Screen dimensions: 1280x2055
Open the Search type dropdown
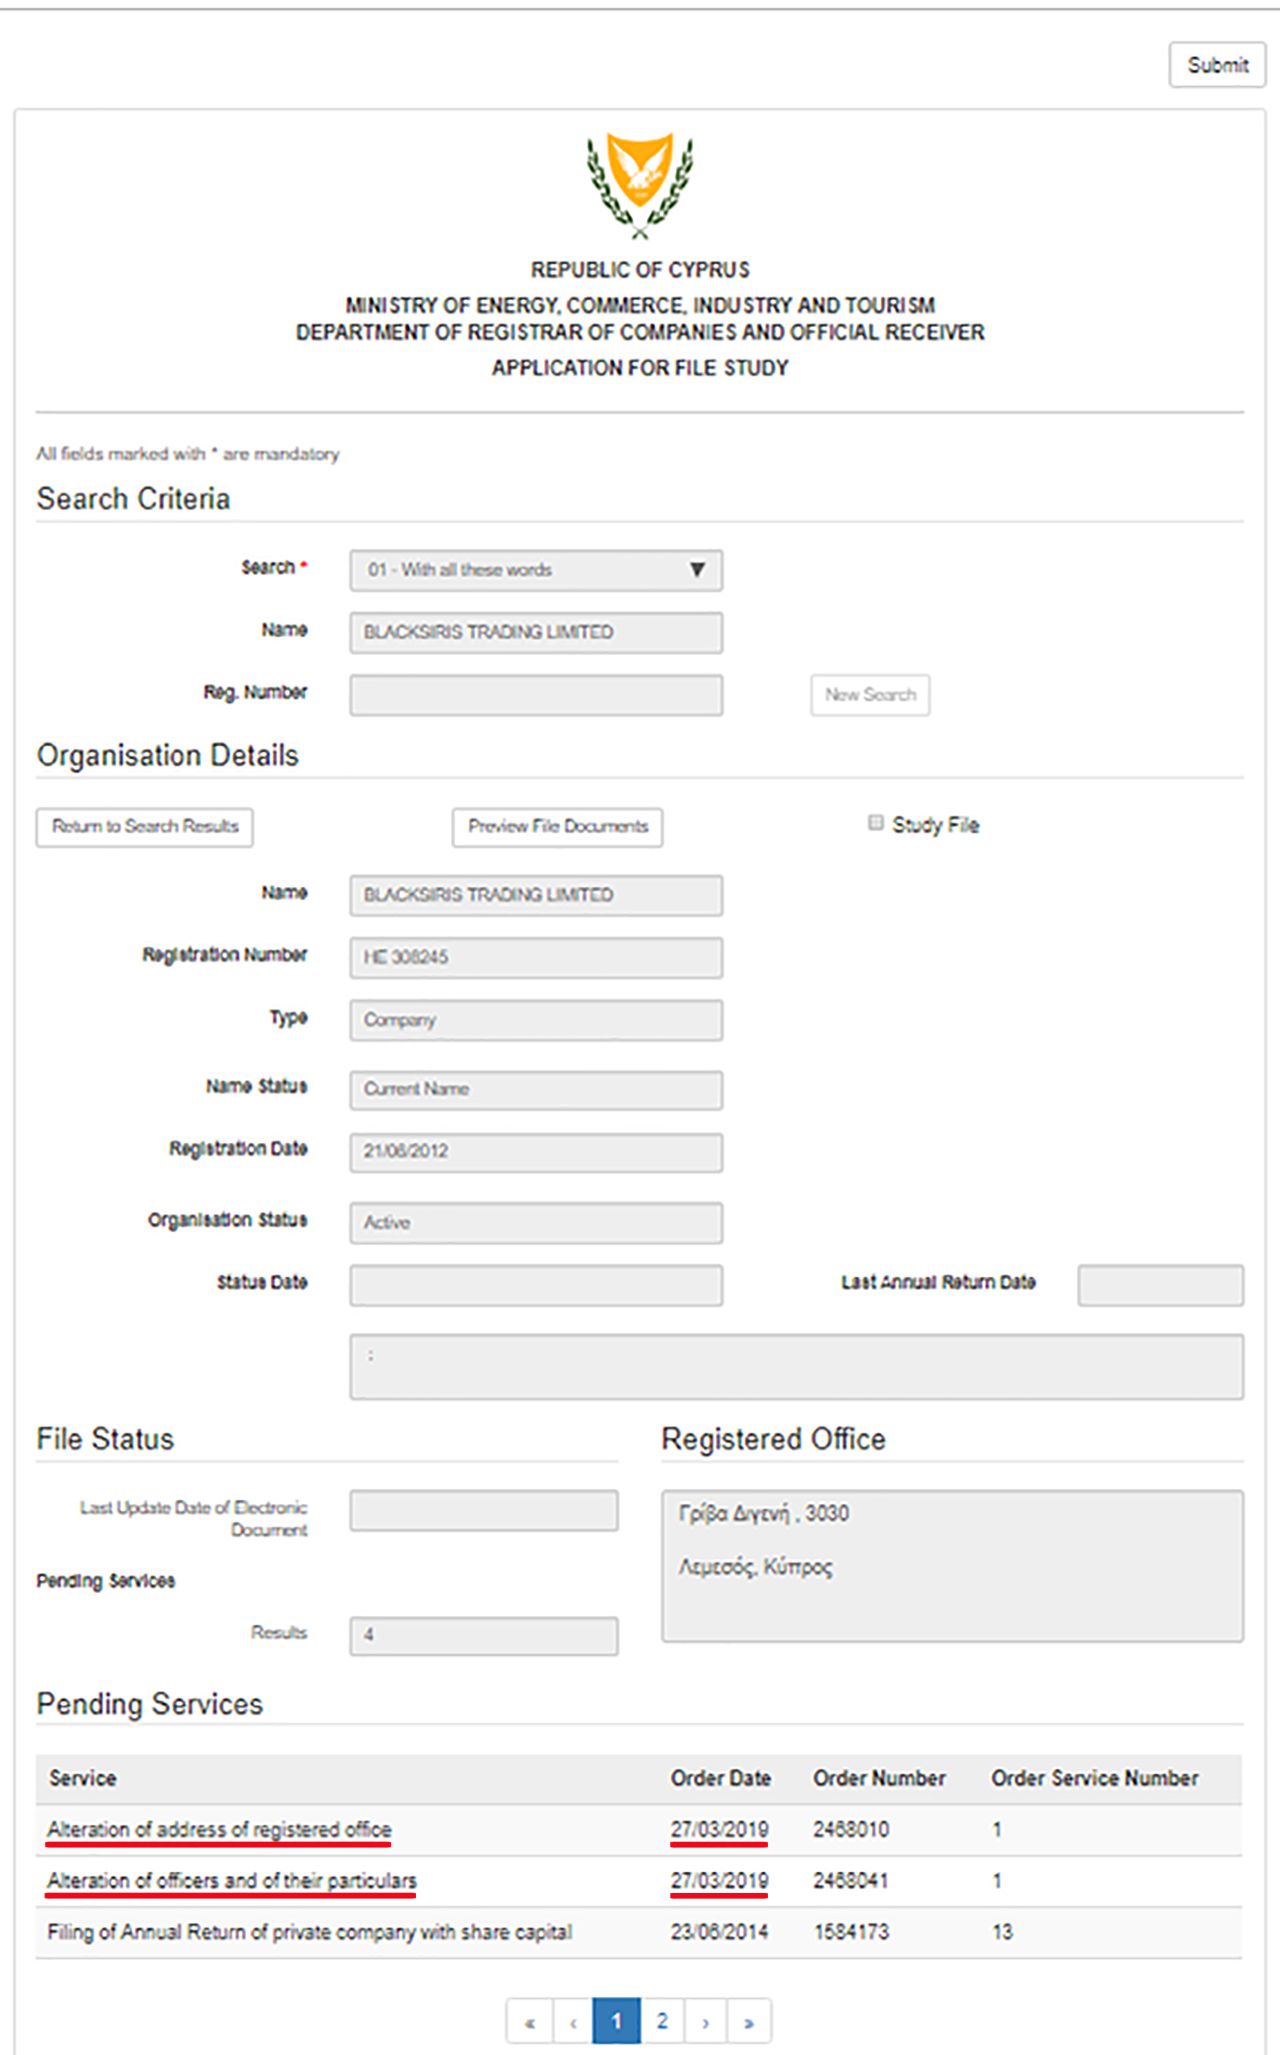pyautogui.click(x=536, y=570)
